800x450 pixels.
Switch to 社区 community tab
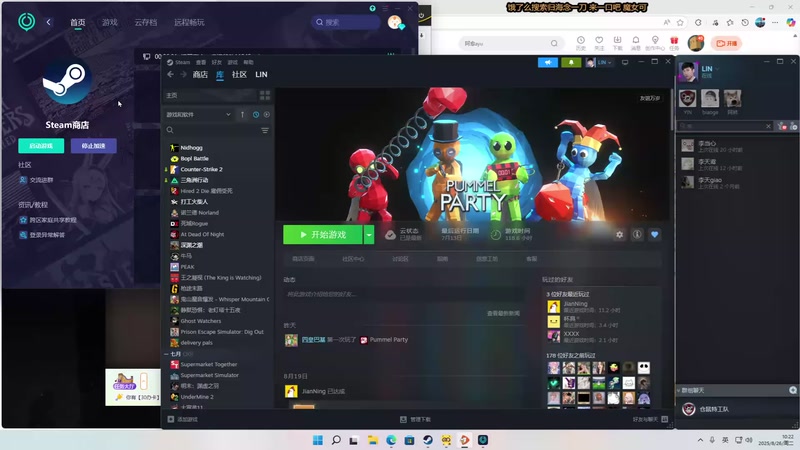(x=239, y=74)
